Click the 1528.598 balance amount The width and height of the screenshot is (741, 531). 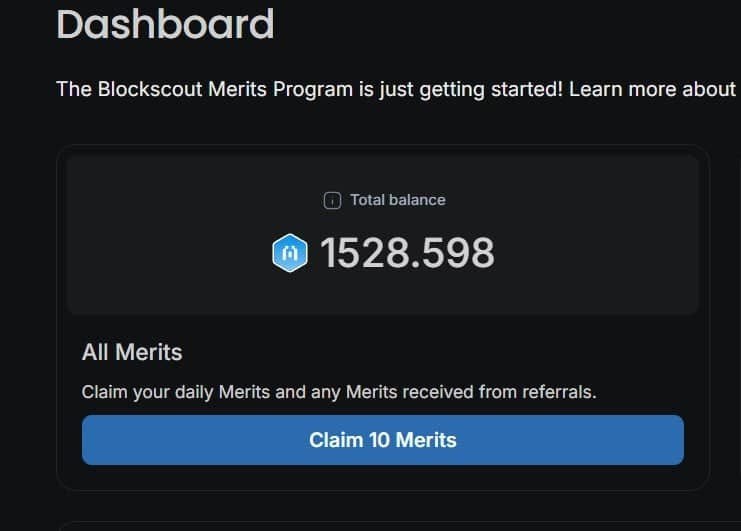(407, 253)
